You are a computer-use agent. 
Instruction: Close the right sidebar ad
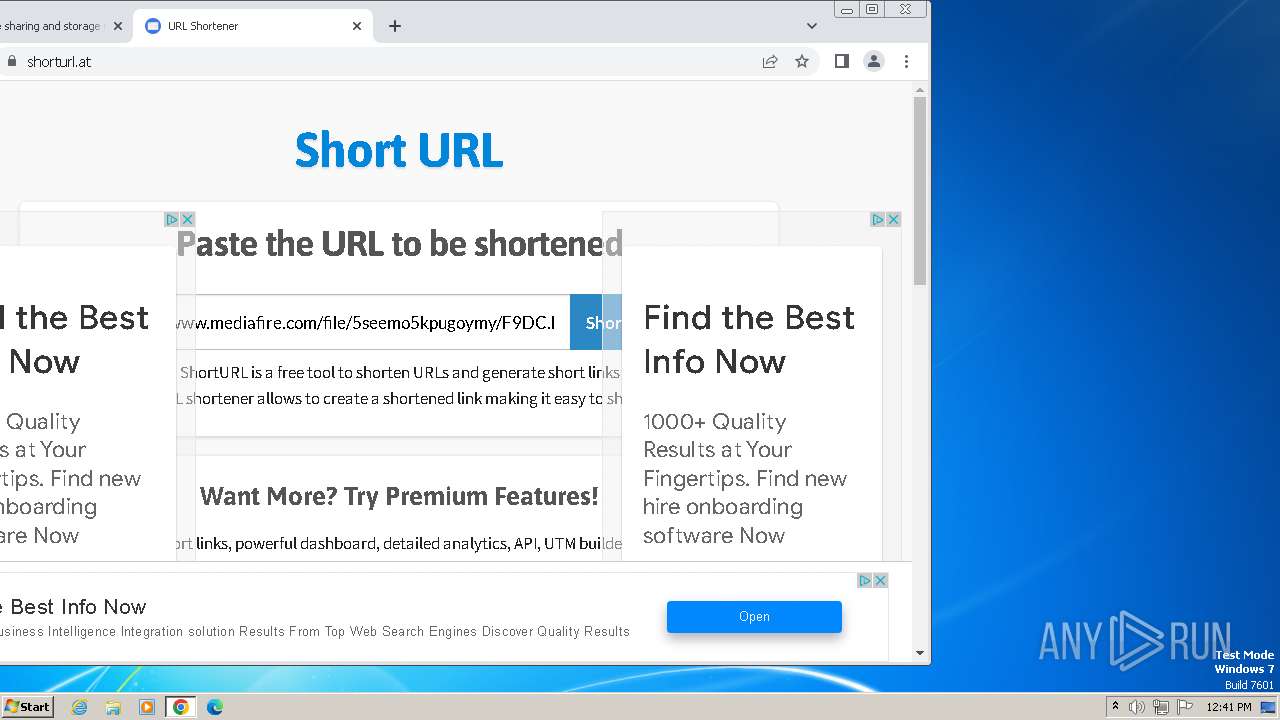click(893, 219)
